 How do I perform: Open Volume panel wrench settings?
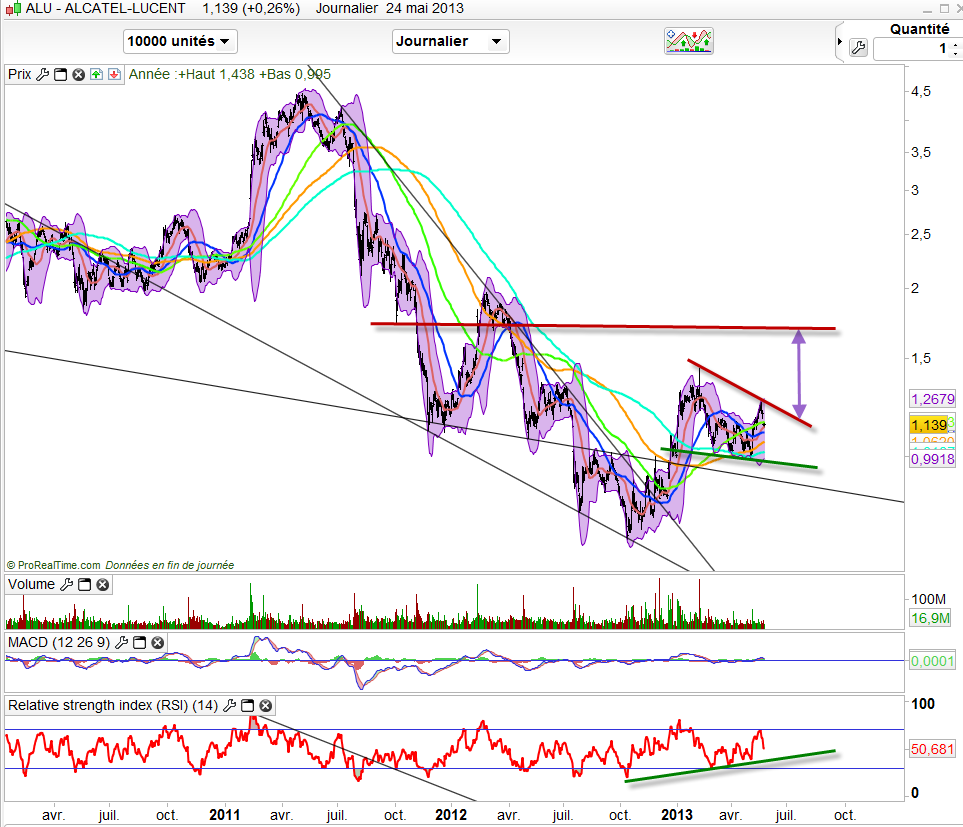coord(67,585)
